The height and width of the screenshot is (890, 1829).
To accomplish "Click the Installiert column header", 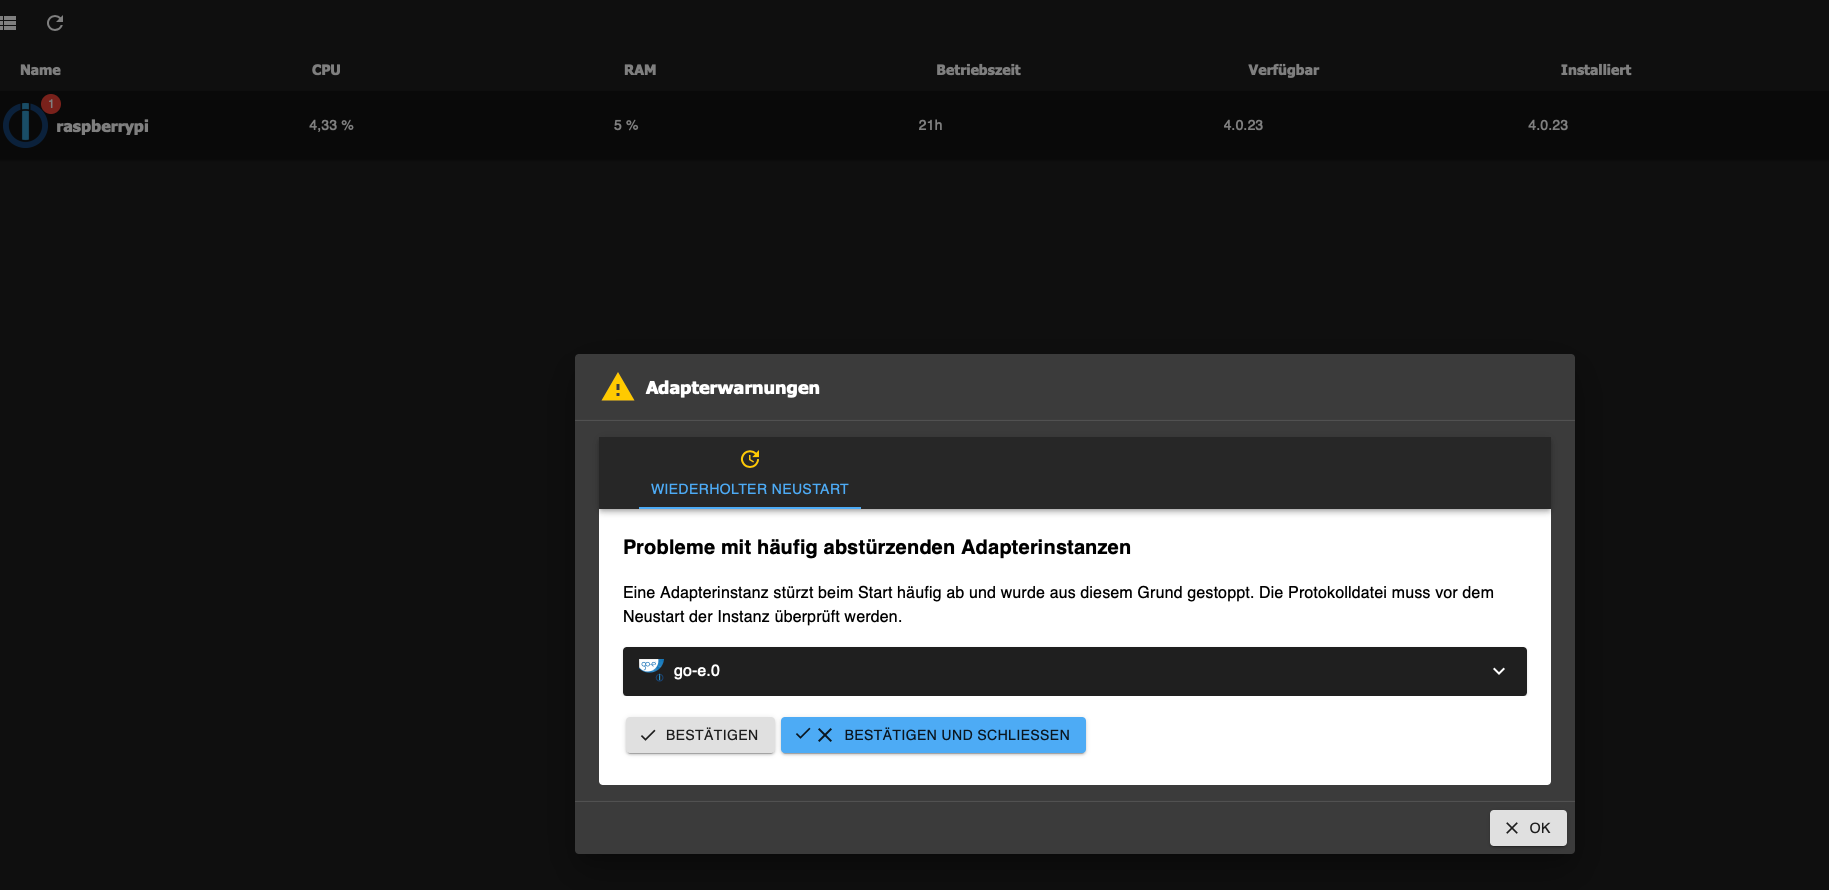I will [1595, 70].
